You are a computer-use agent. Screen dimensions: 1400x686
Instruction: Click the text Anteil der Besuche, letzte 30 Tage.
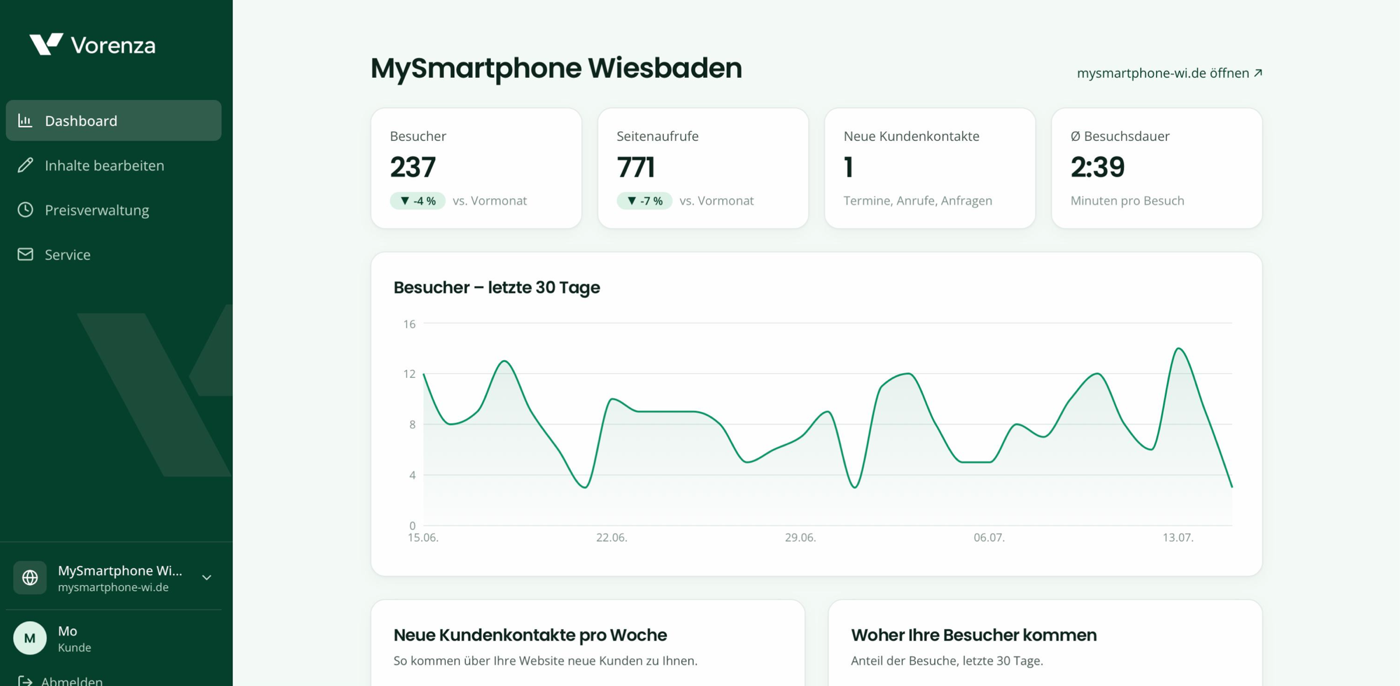click(x=947, y=661)
